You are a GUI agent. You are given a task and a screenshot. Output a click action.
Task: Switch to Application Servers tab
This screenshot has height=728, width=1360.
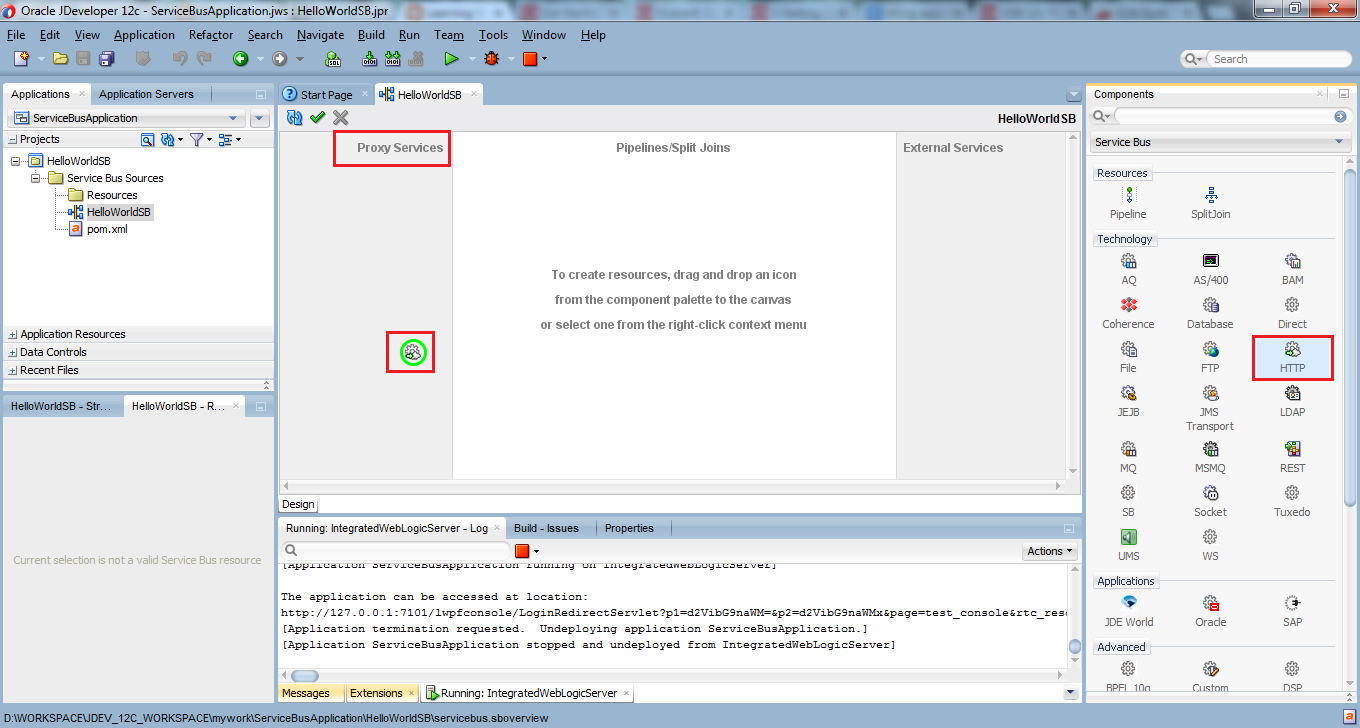point(146,94)
